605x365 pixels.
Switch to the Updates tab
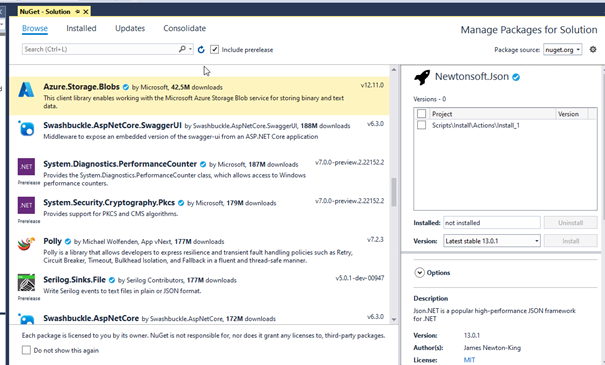tap(130, 28)
